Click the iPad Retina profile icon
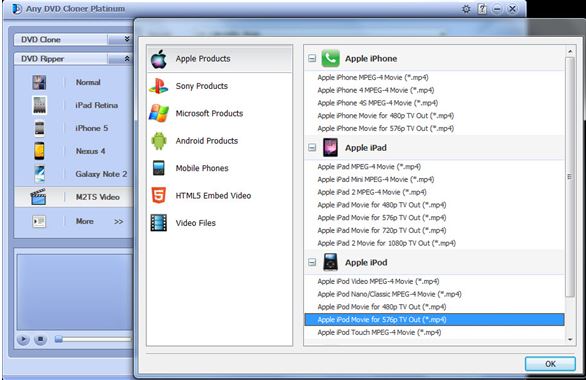586x380 pixels. 40,105
